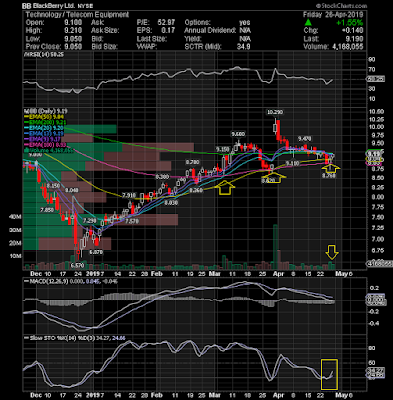Click the date 'Friday 26-Apr-2019'

(x=333, y=15)
